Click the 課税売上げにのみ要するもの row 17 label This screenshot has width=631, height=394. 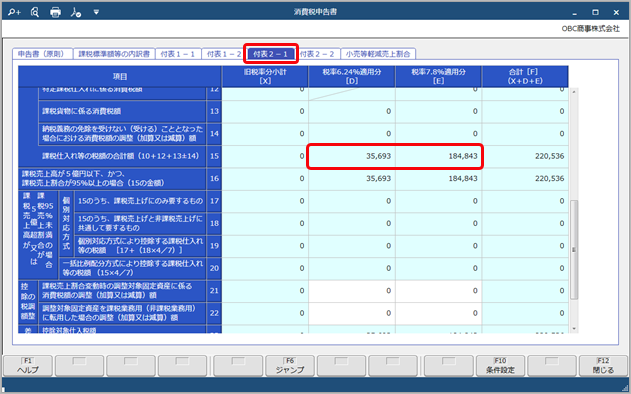(140, 201)
